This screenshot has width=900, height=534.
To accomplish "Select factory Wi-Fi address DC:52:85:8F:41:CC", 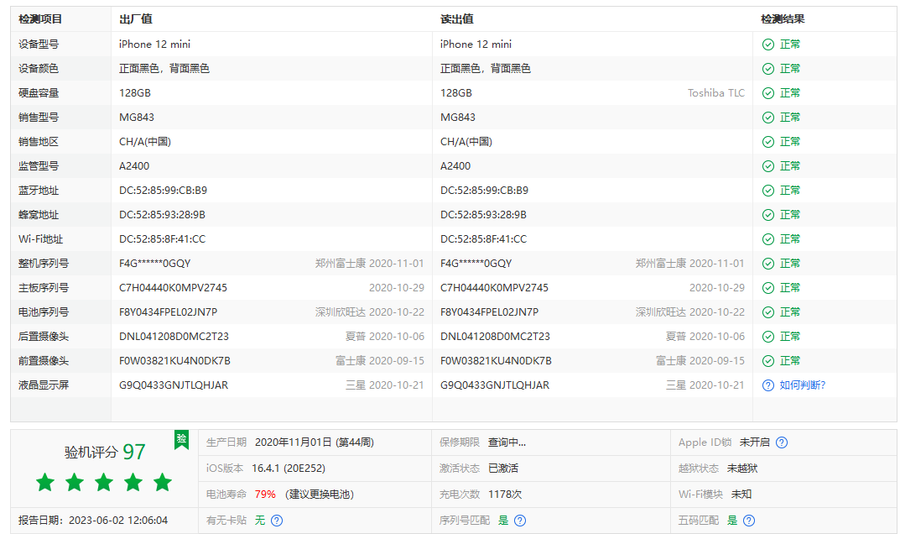I will tap(162, 239).
